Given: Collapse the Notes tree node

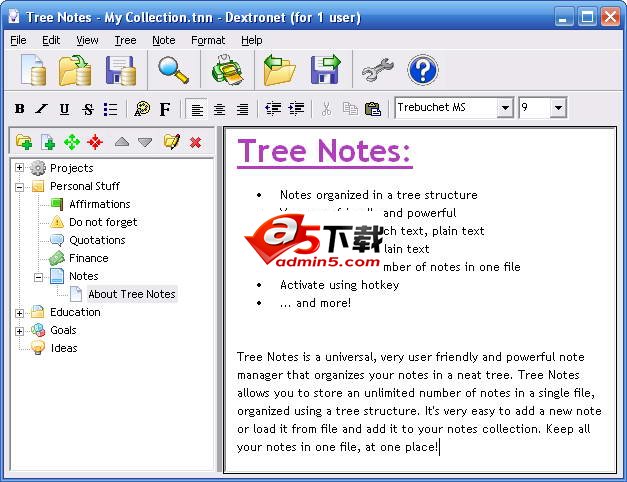Looking at the screenshot, I should click(38, 276).
